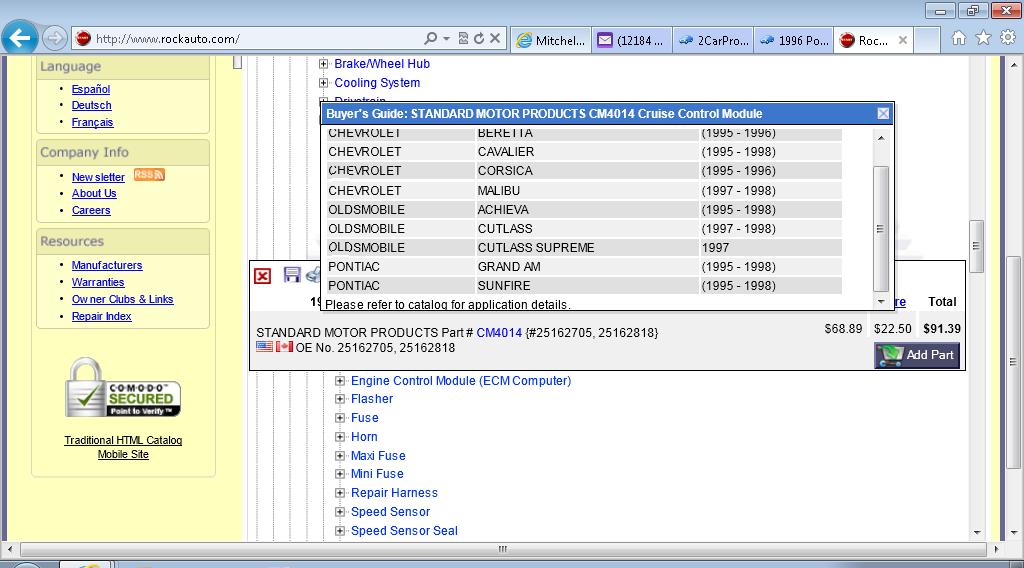The height and width of the screenshot is (568, 1024).
Task: Click the save floppy disk icon
Action: tap(292, 275)
